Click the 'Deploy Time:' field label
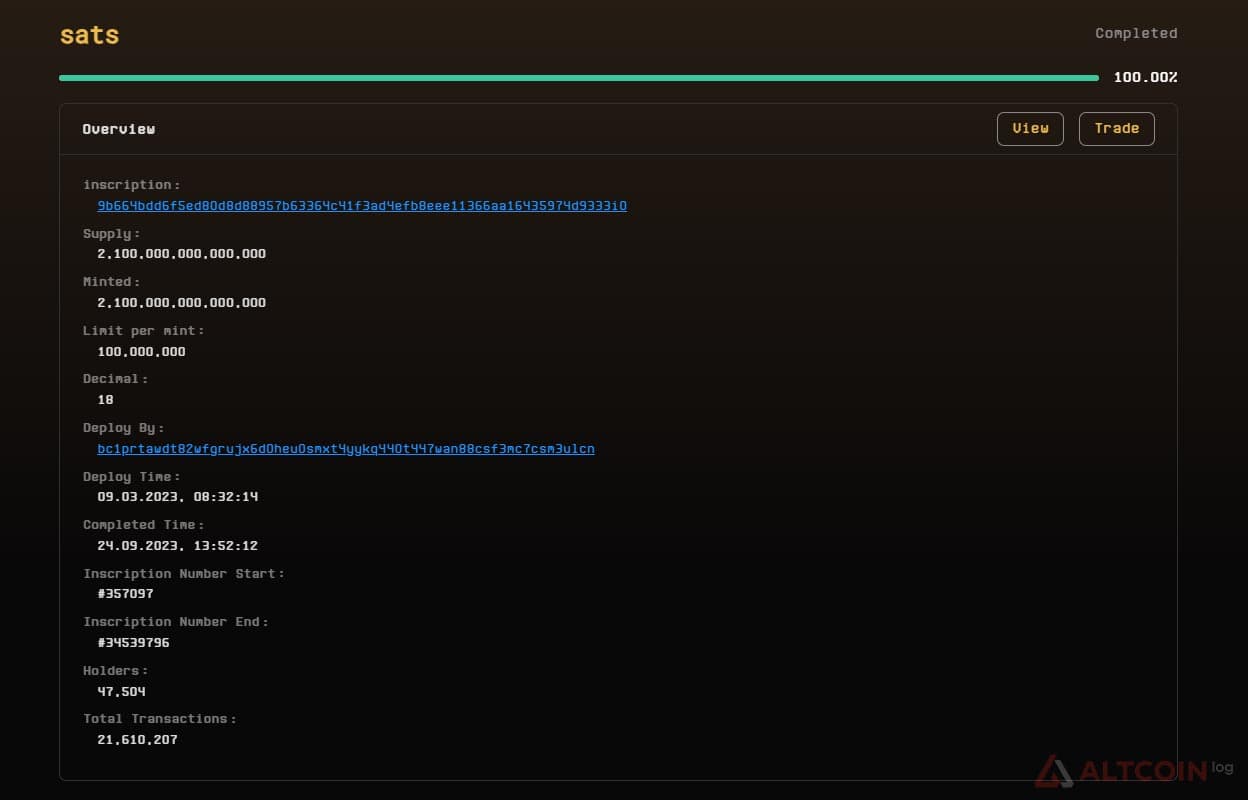Viewport: 1248px width, 800px height. tap(132, 477)
